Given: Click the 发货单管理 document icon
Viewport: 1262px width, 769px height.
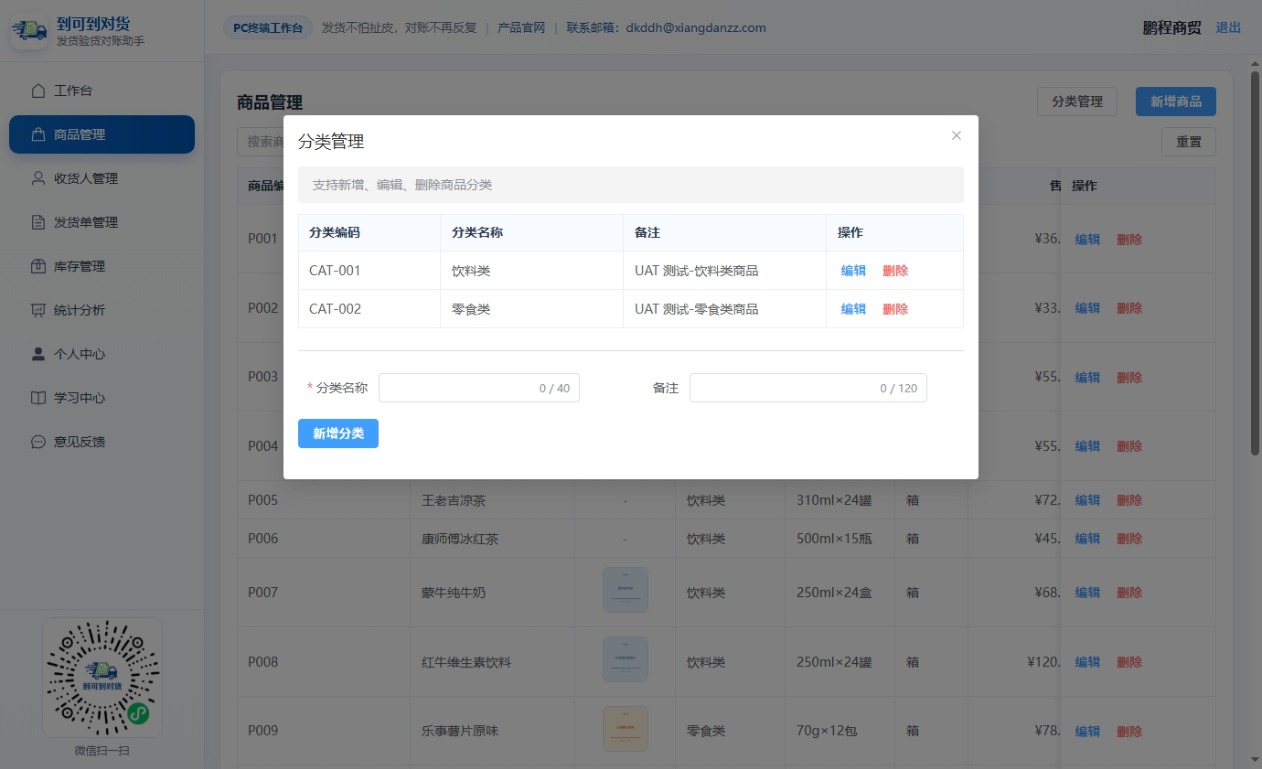Looking at the screenshot, I should [38, 223].
